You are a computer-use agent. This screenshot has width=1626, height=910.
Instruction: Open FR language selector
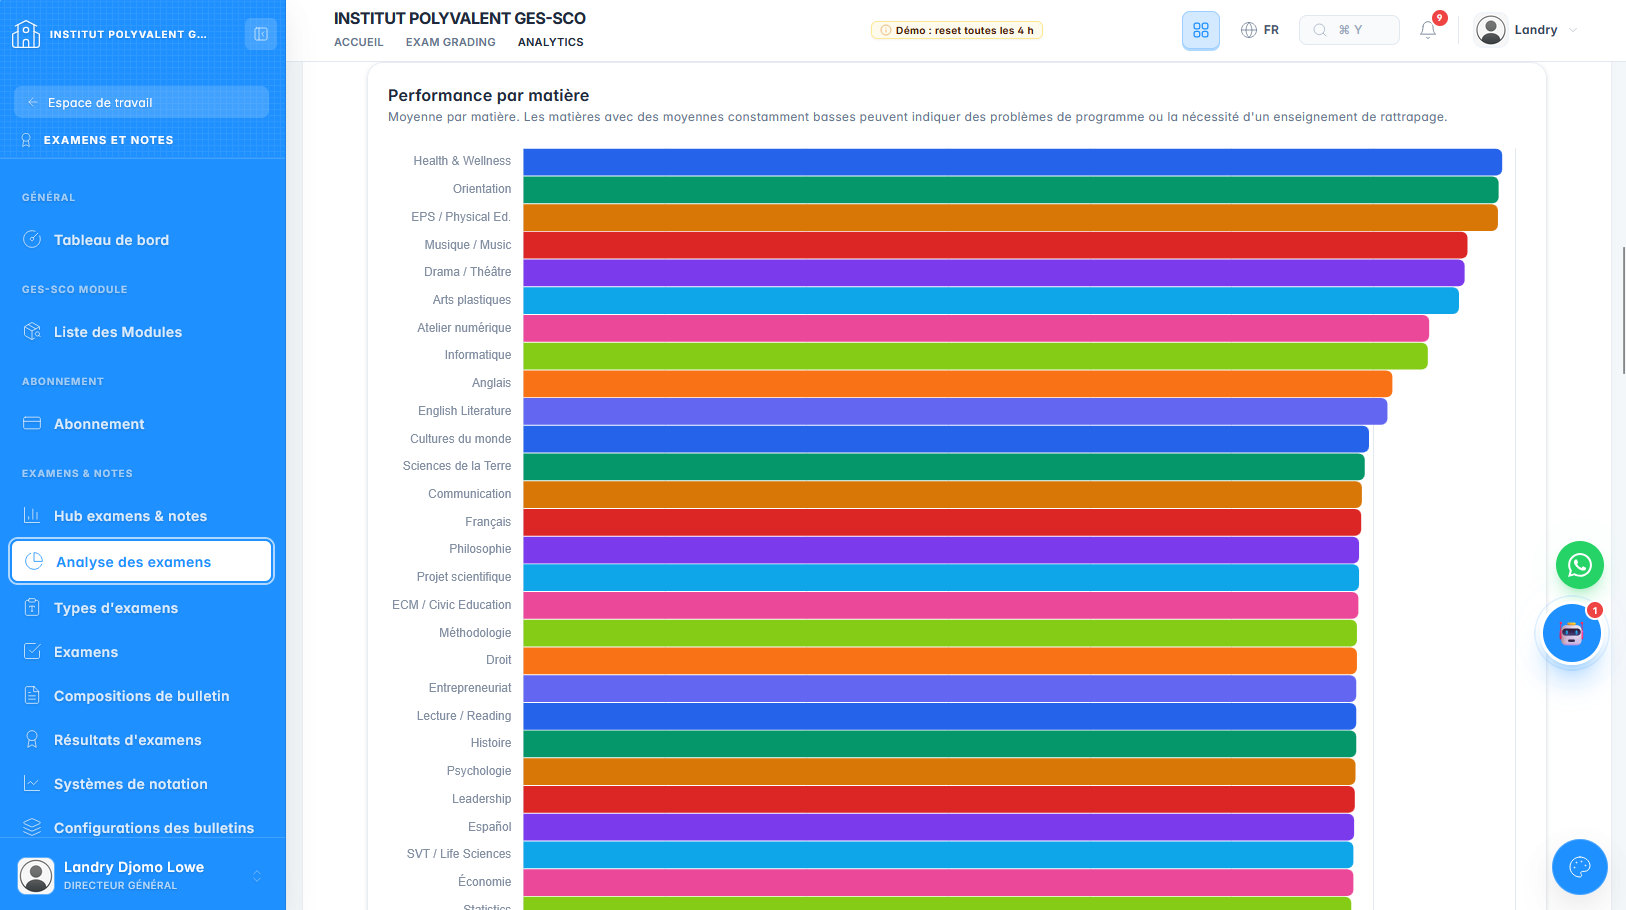[1260, 30]
